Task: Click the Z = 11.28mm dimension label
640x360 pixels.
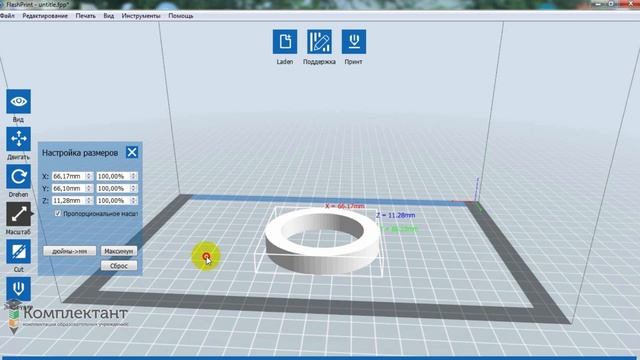Action: [x=396, y=215]
